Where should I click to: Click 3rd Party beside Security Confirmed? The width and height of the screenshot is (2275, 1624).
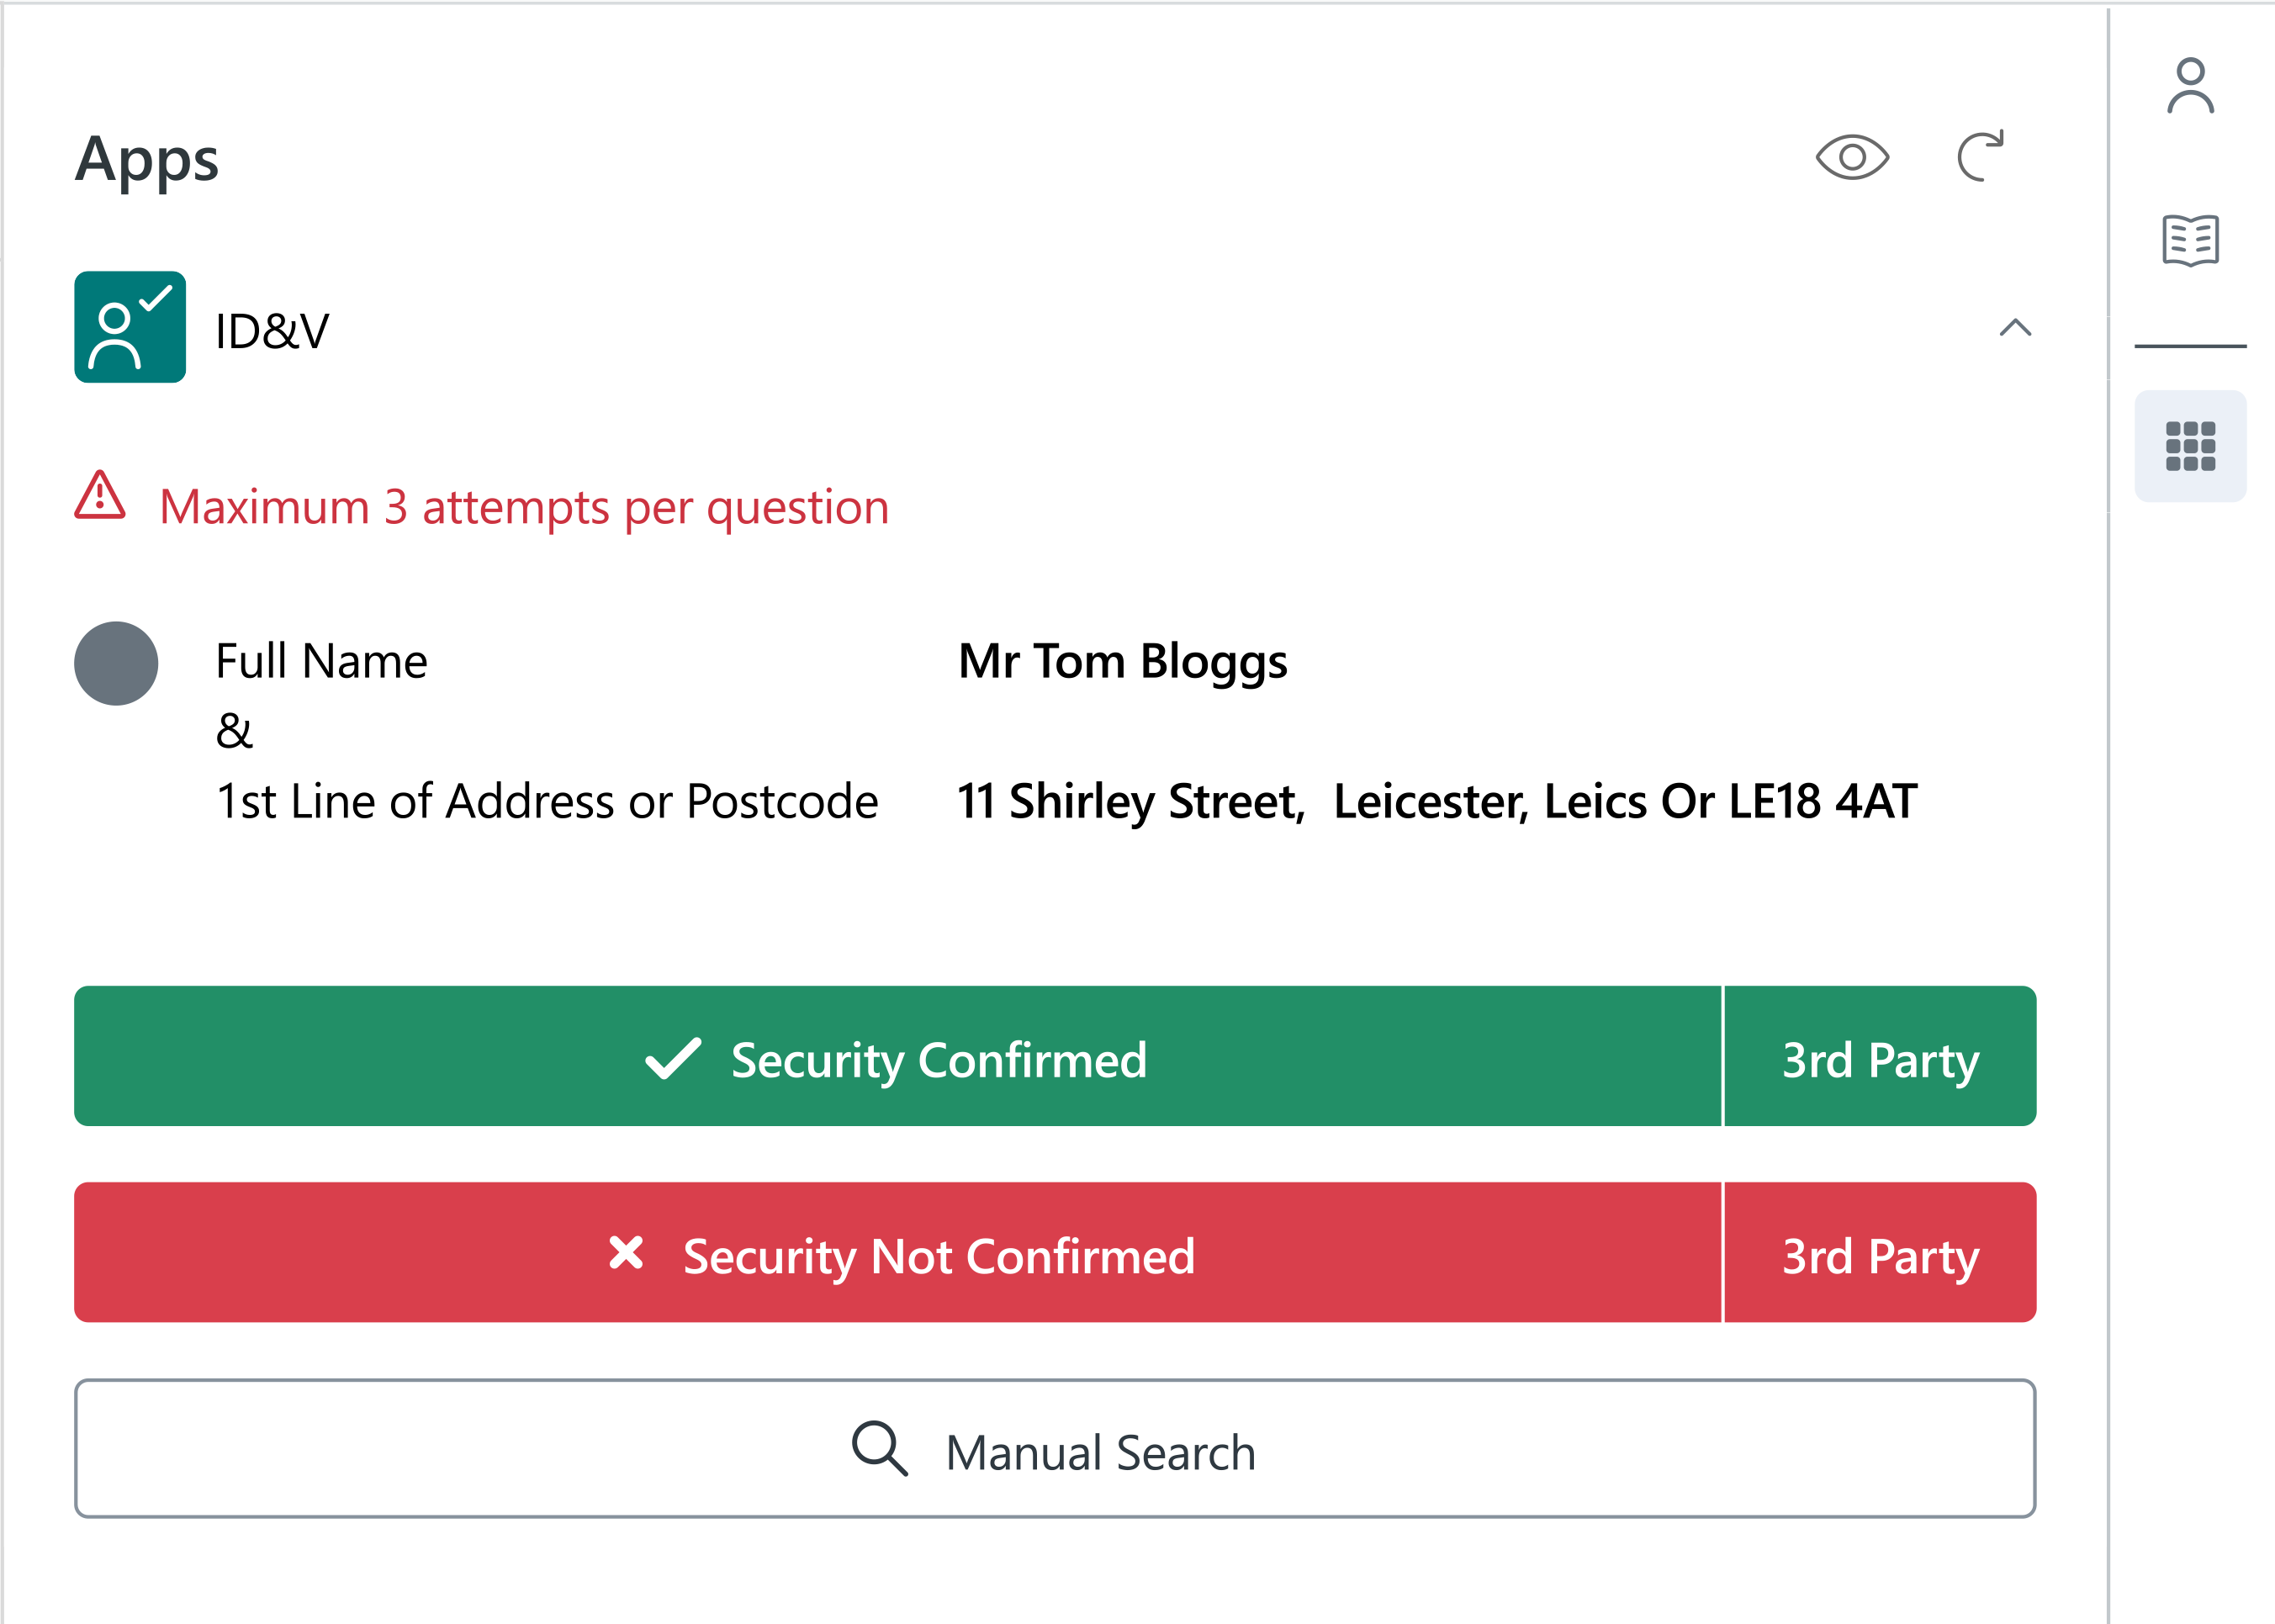pyautogui.click(x=1880, y=1057)
